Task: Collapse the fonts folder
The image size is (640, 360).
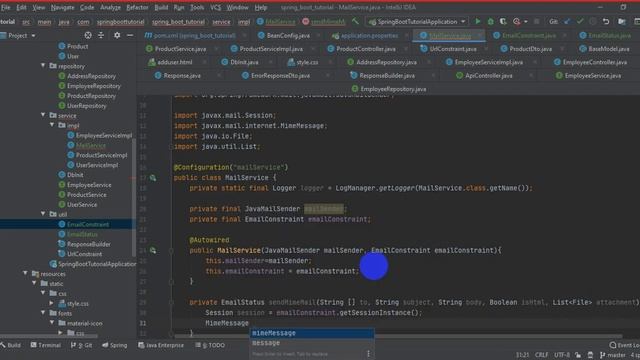Action: (x=43, y=313)
